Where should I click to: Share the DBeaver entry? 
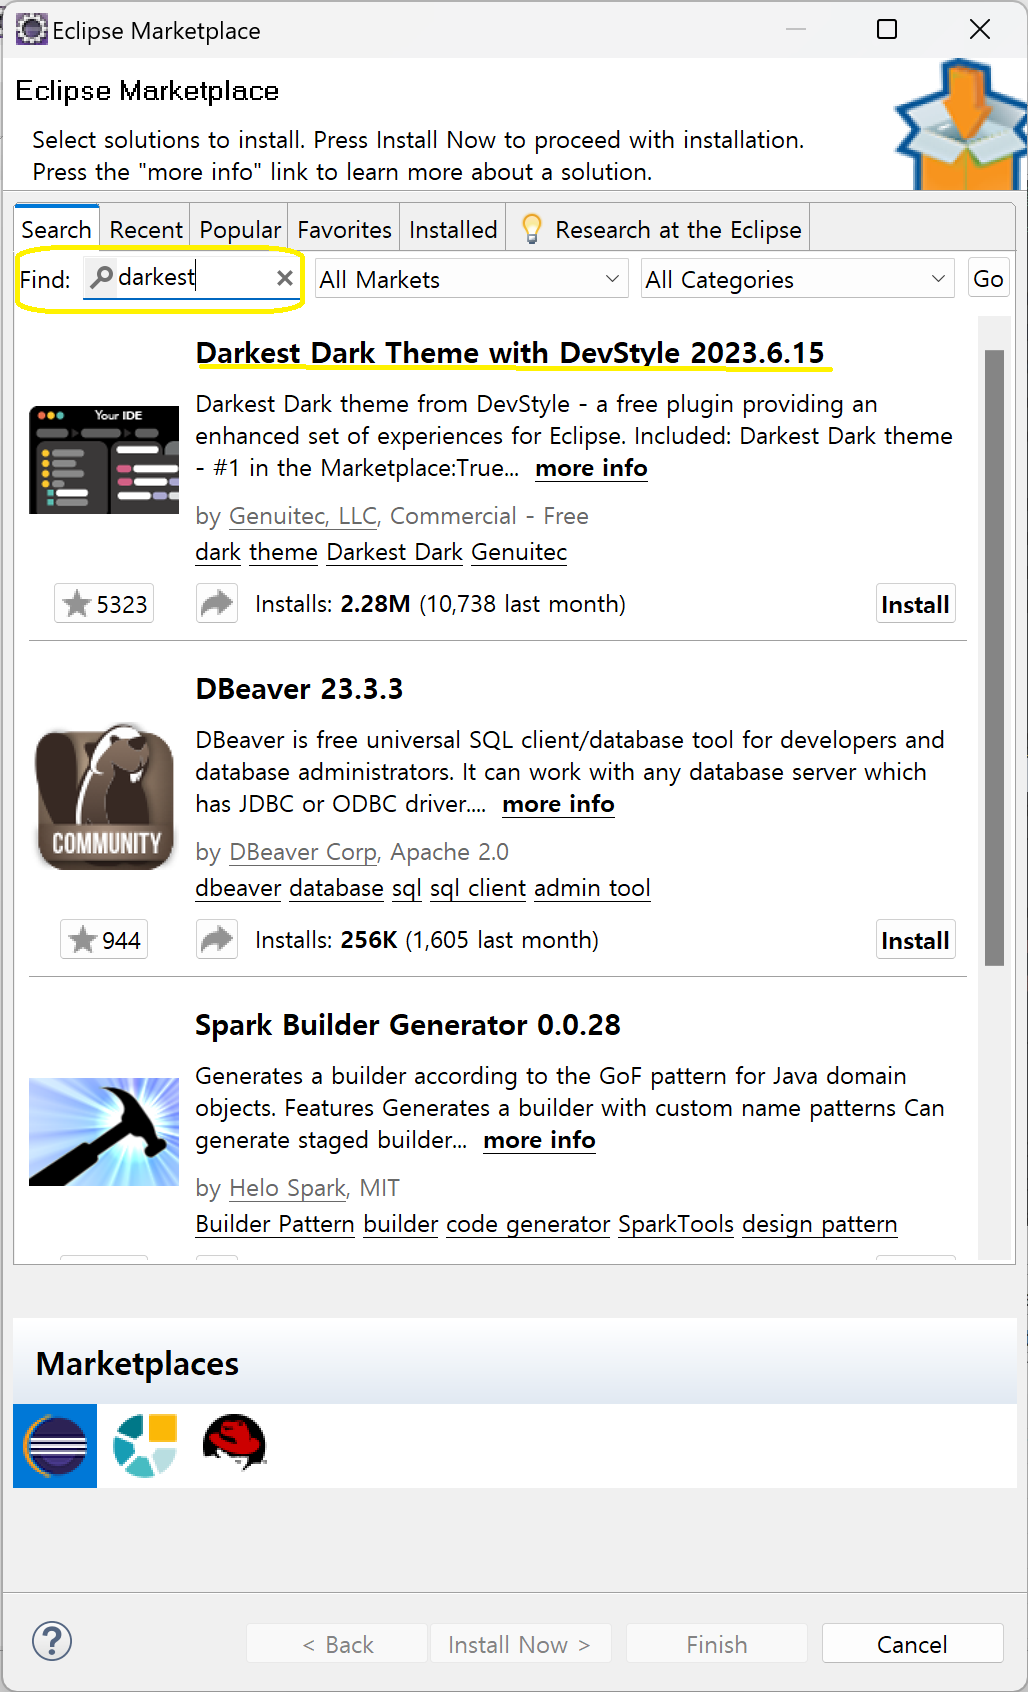click(x=217, y=939)
